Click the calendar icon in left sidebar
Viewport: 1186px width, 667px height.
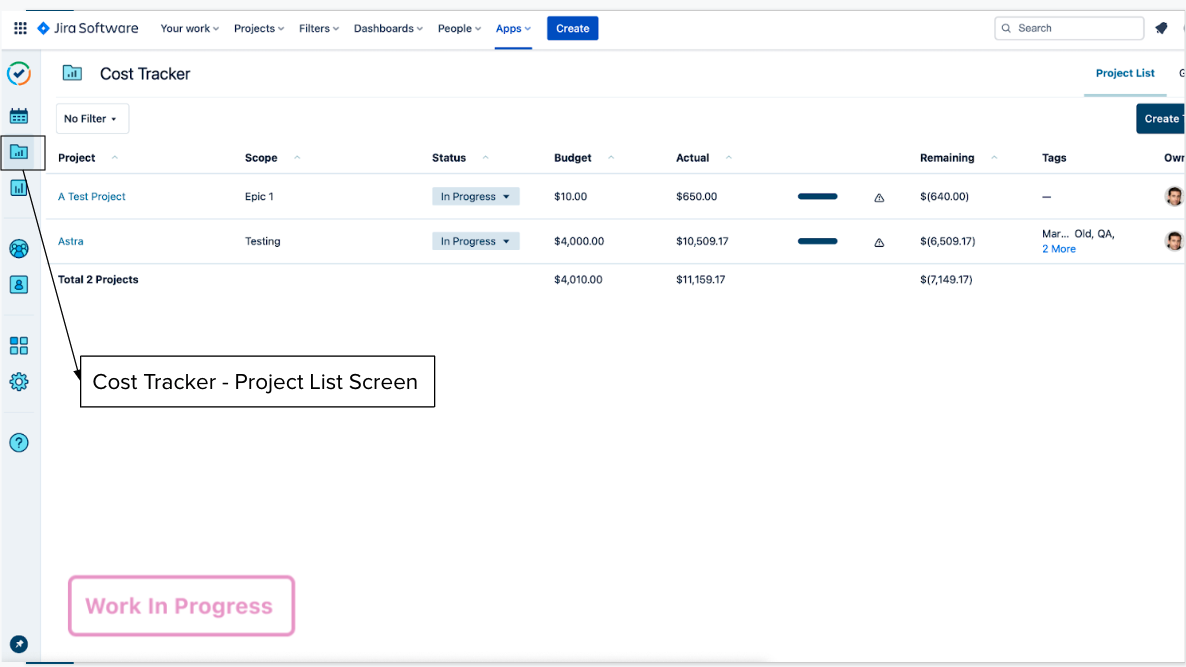tap(19, 116)
